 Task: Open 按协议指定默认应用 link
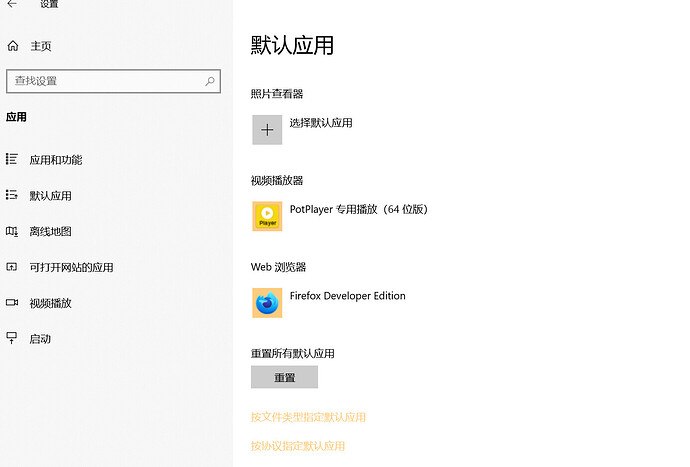coord(297,446)
